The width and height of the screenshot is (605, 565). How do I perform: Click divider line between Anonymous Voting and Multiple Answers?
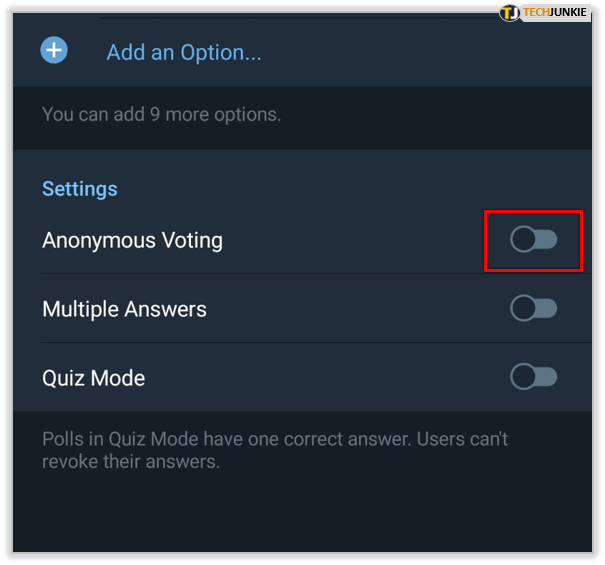[300, 274]
